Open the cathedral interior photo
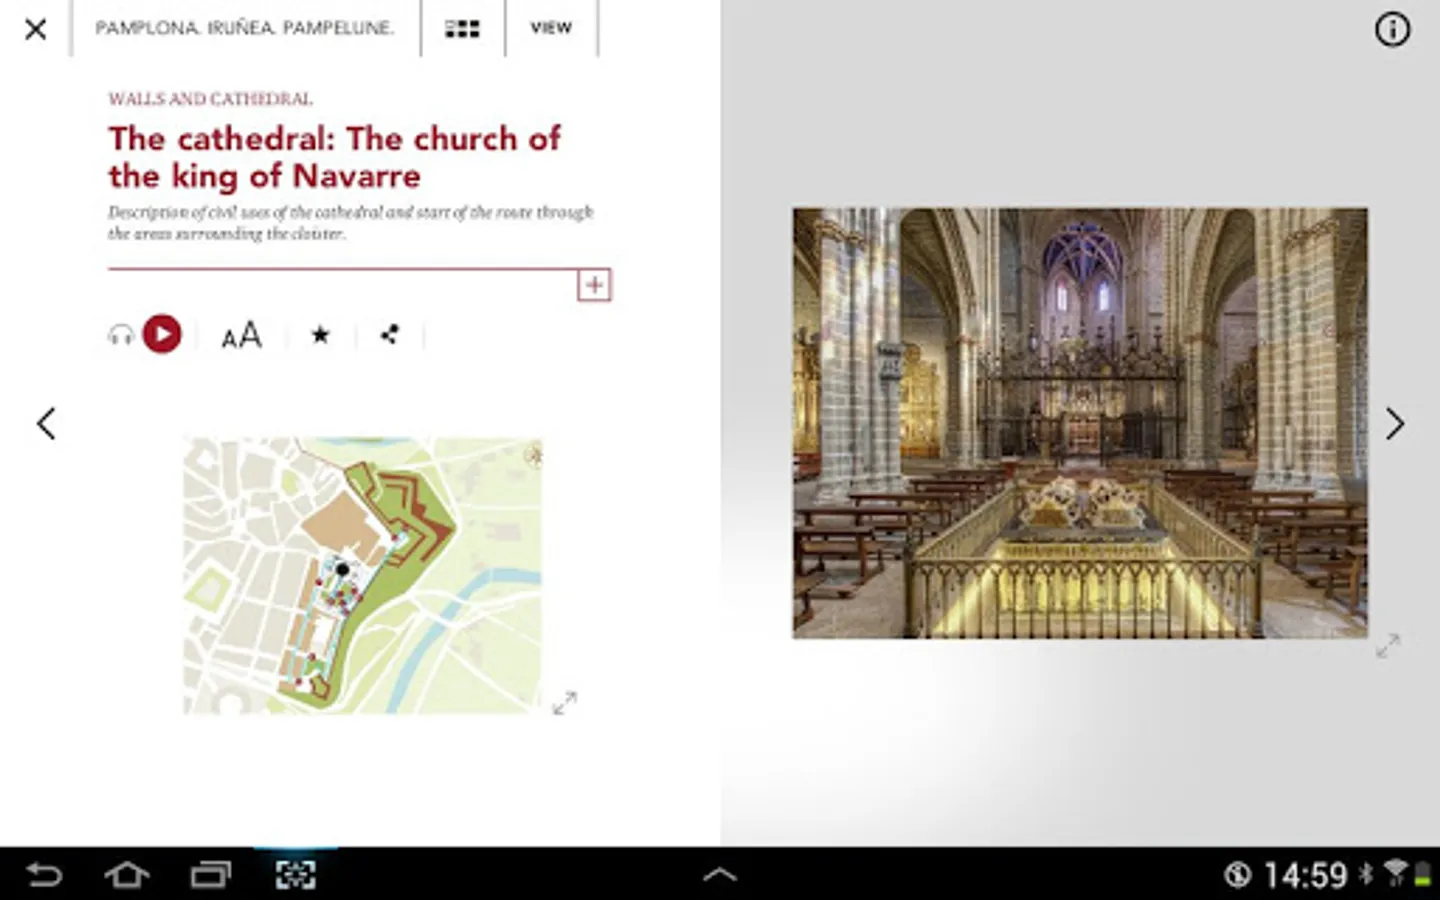The width and height of the screenshot is (1440, 900). tap(1080, 423)
